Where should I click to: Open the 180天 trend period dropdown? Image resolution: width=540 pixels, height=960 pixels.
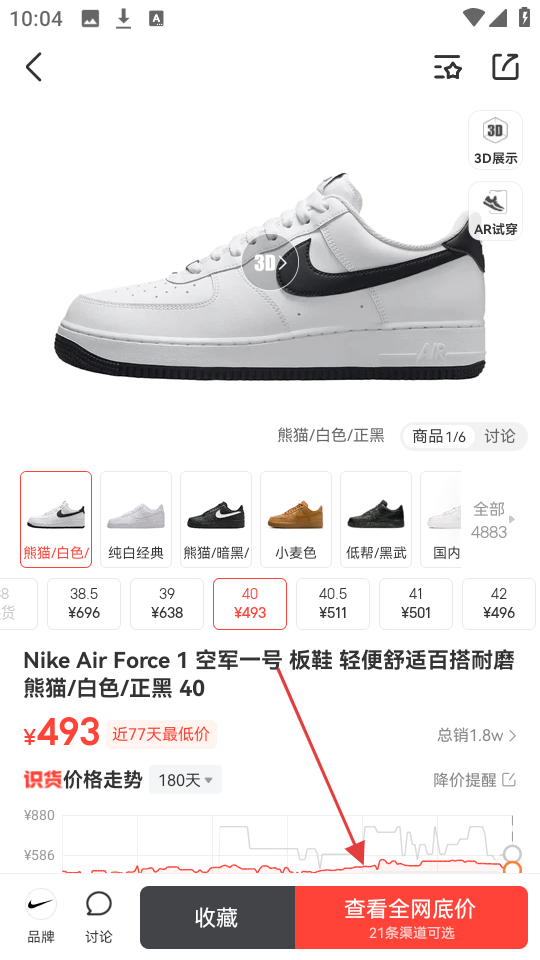(x=185, y=780)
